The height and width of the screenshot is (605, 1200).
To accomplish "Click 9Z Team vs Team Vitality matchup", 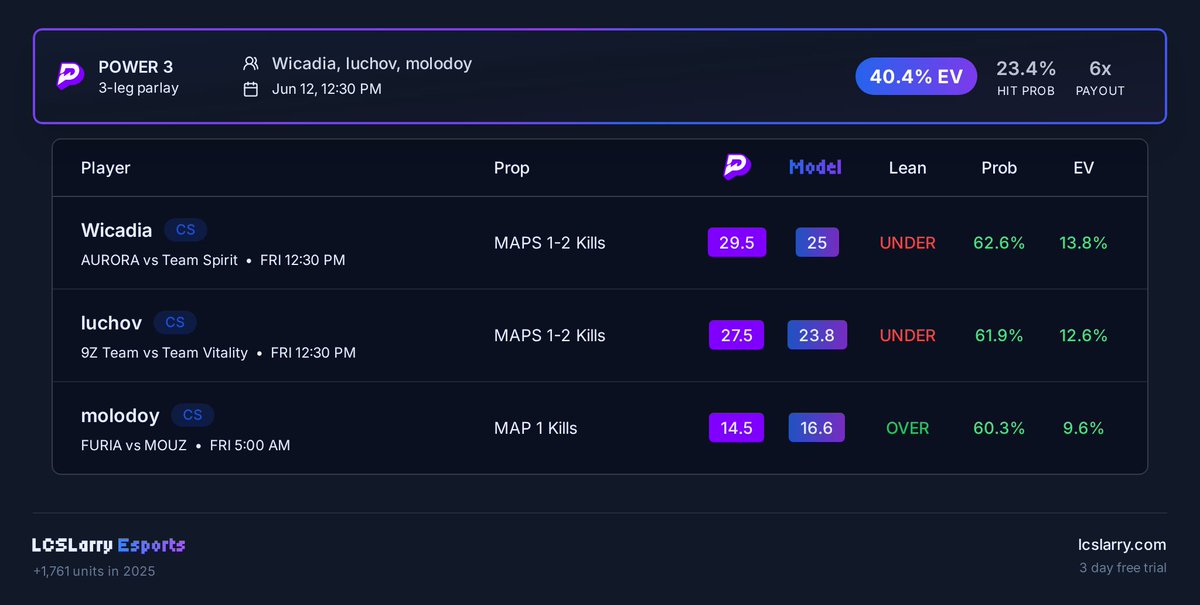I will click(164, 353).
